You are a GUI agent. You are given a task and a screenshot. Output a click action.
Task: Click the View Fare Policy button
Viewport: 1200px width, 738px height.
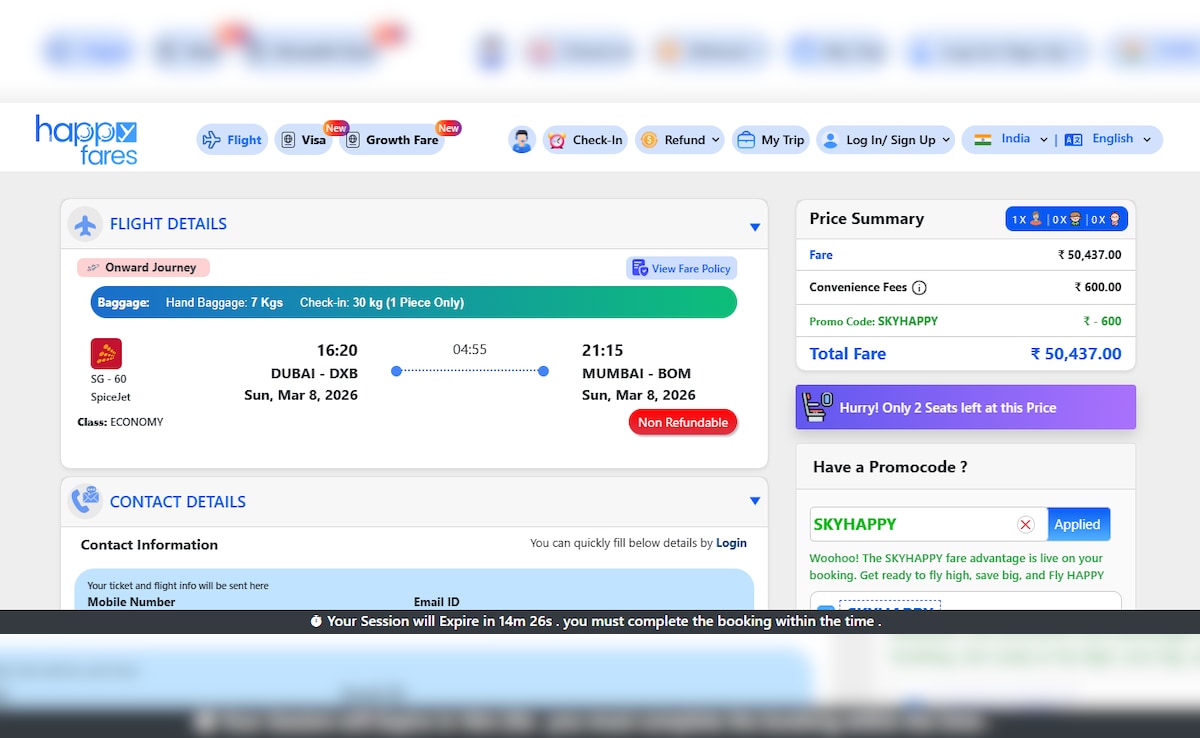pos(681,268)
